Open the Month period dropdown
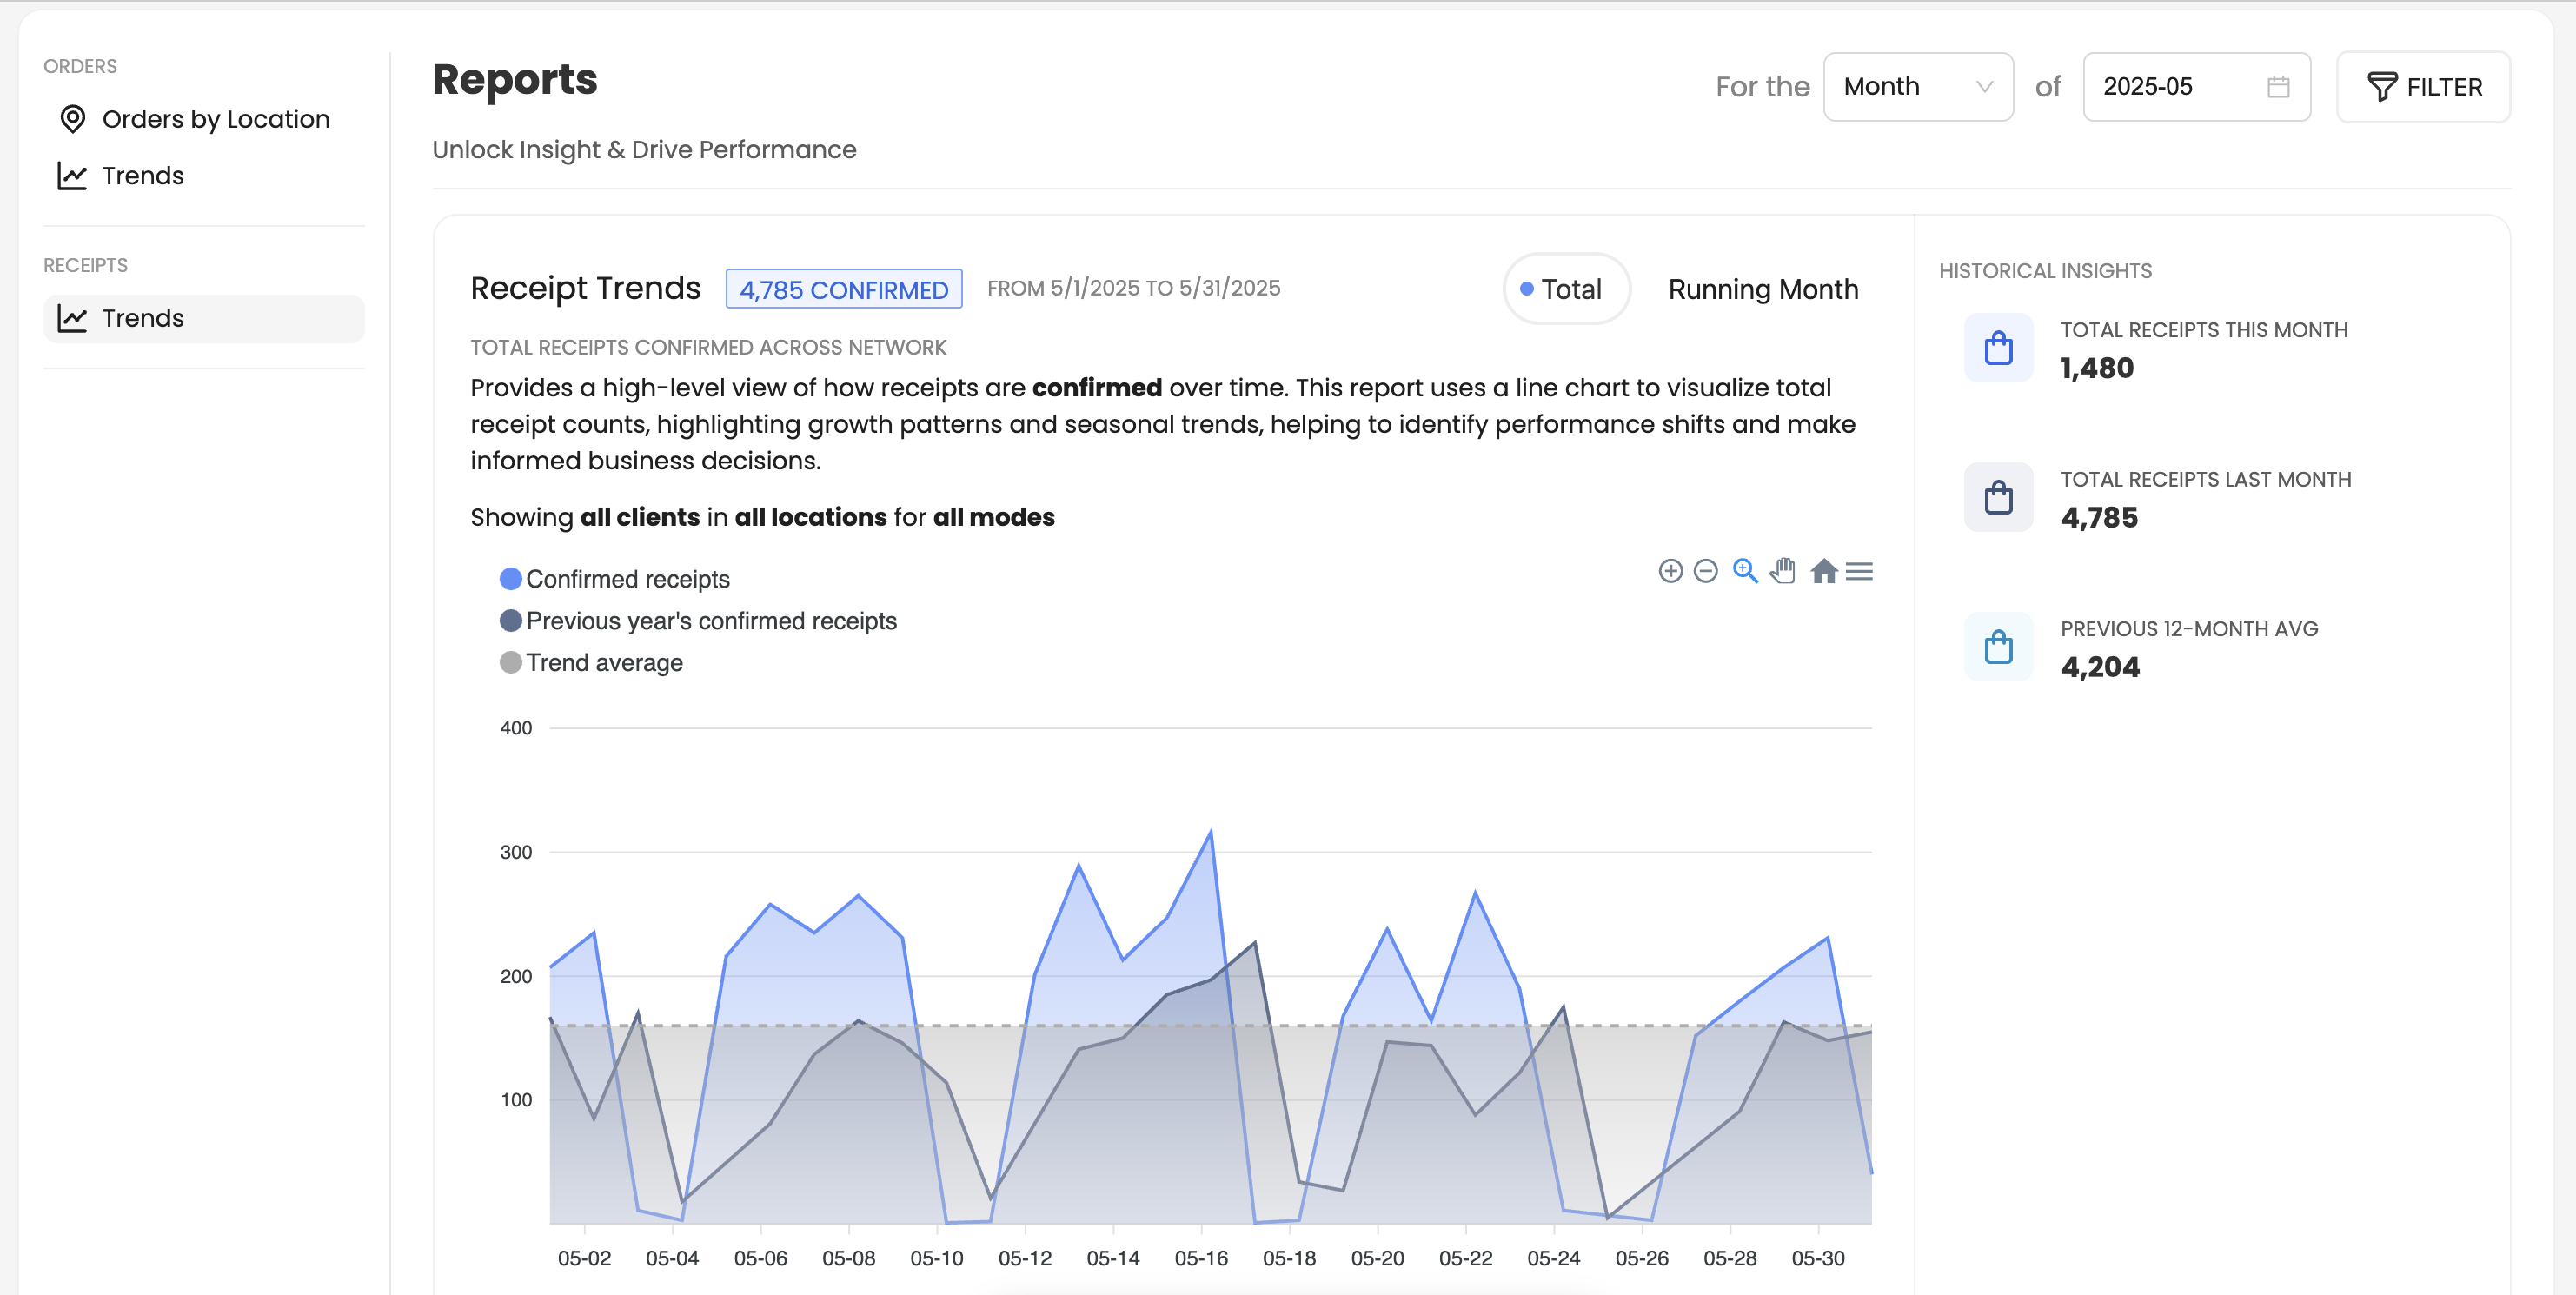2576x1295 pixels. (1918, 87)
